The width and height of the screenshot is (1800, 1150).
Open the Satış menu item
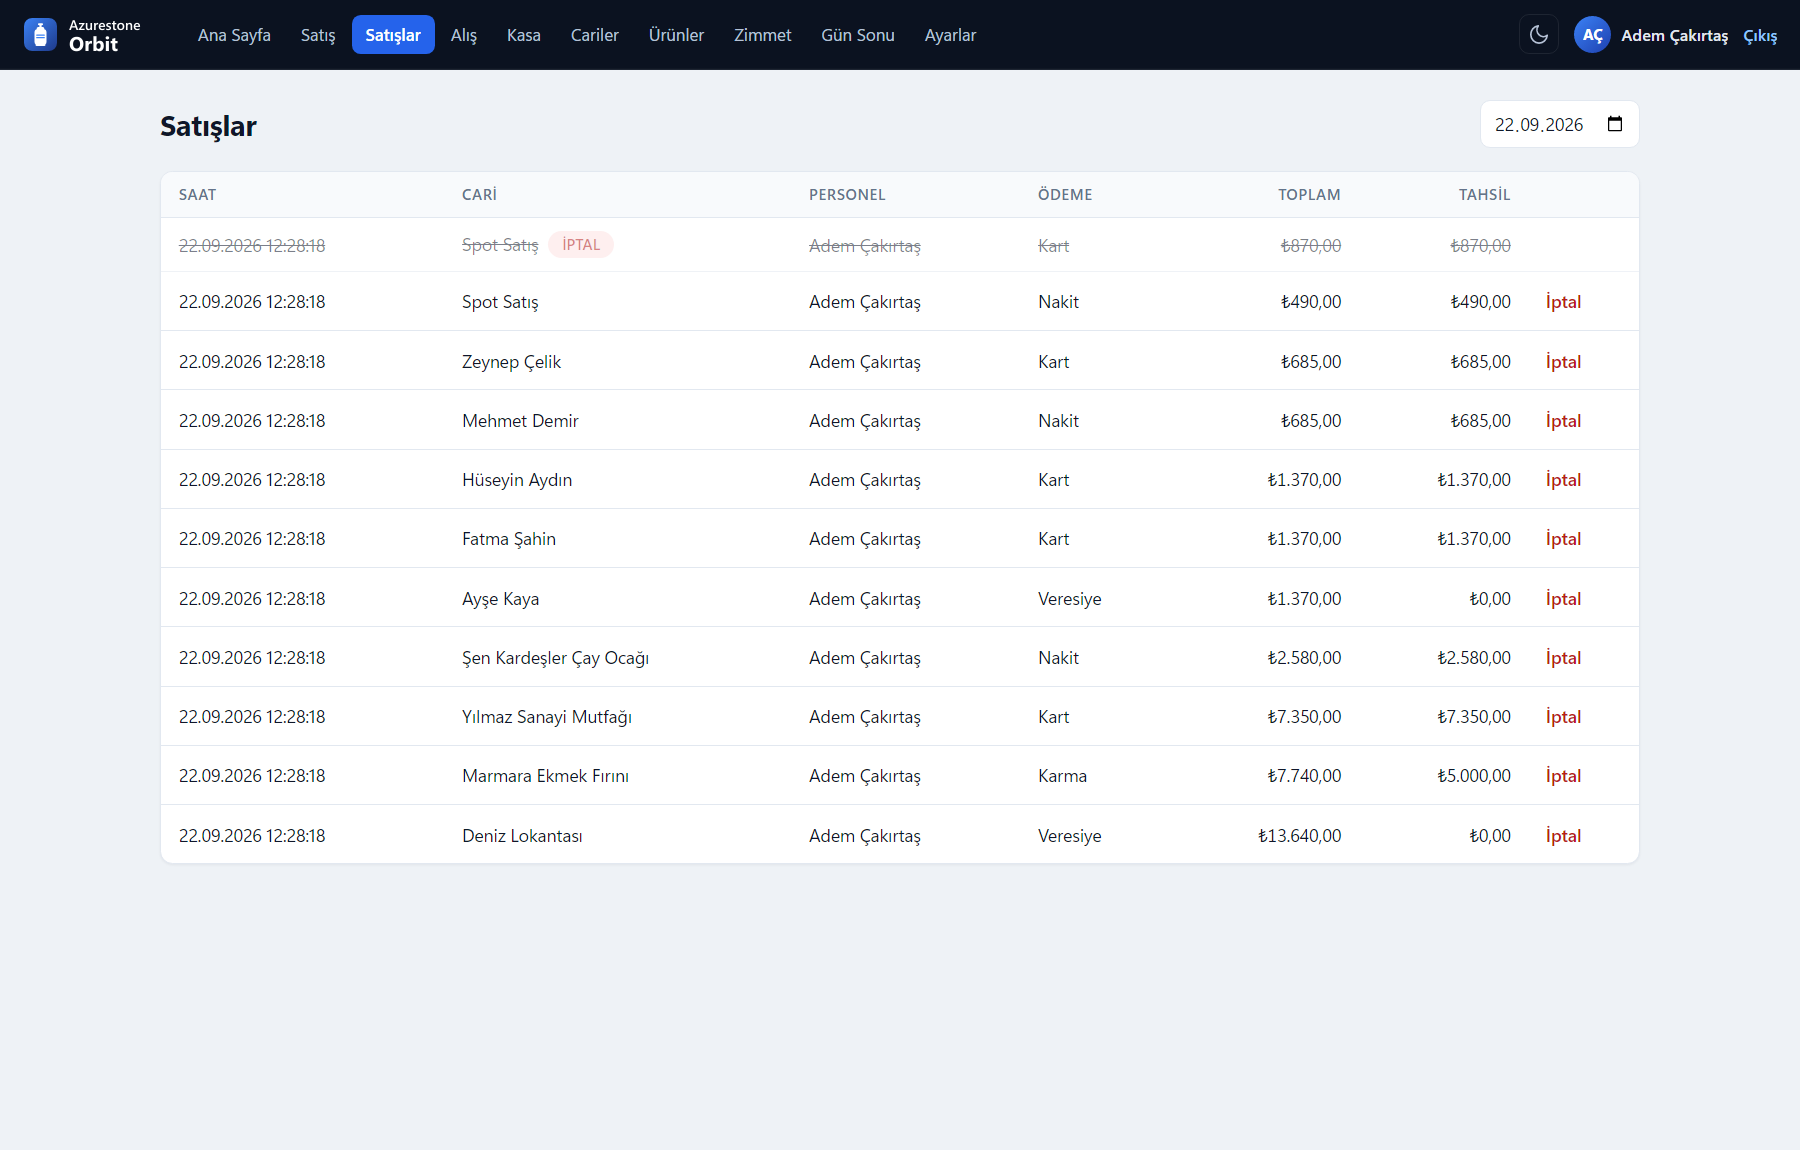coord(318,35)
